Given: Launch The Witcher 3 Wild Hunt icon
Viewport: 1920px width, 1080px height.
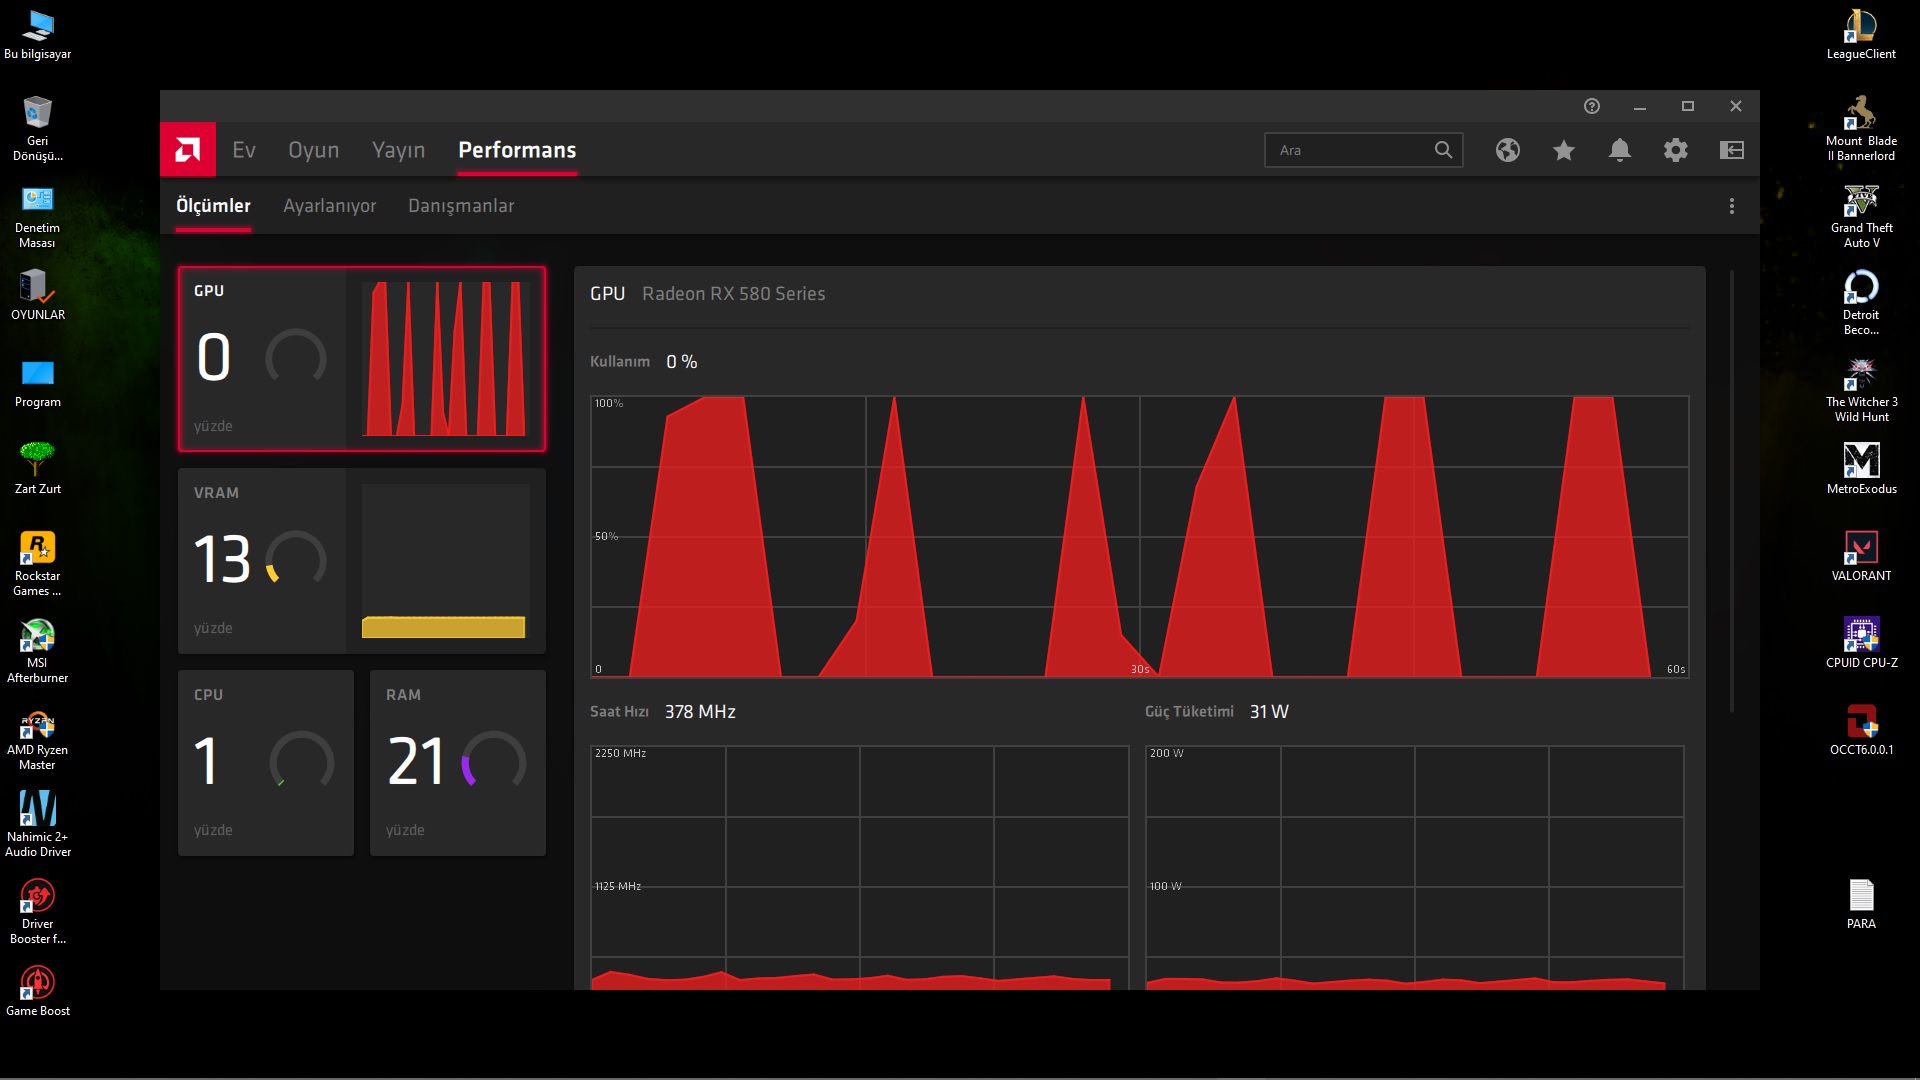Looking at the screenshot, I should [x=1861, y=390].
